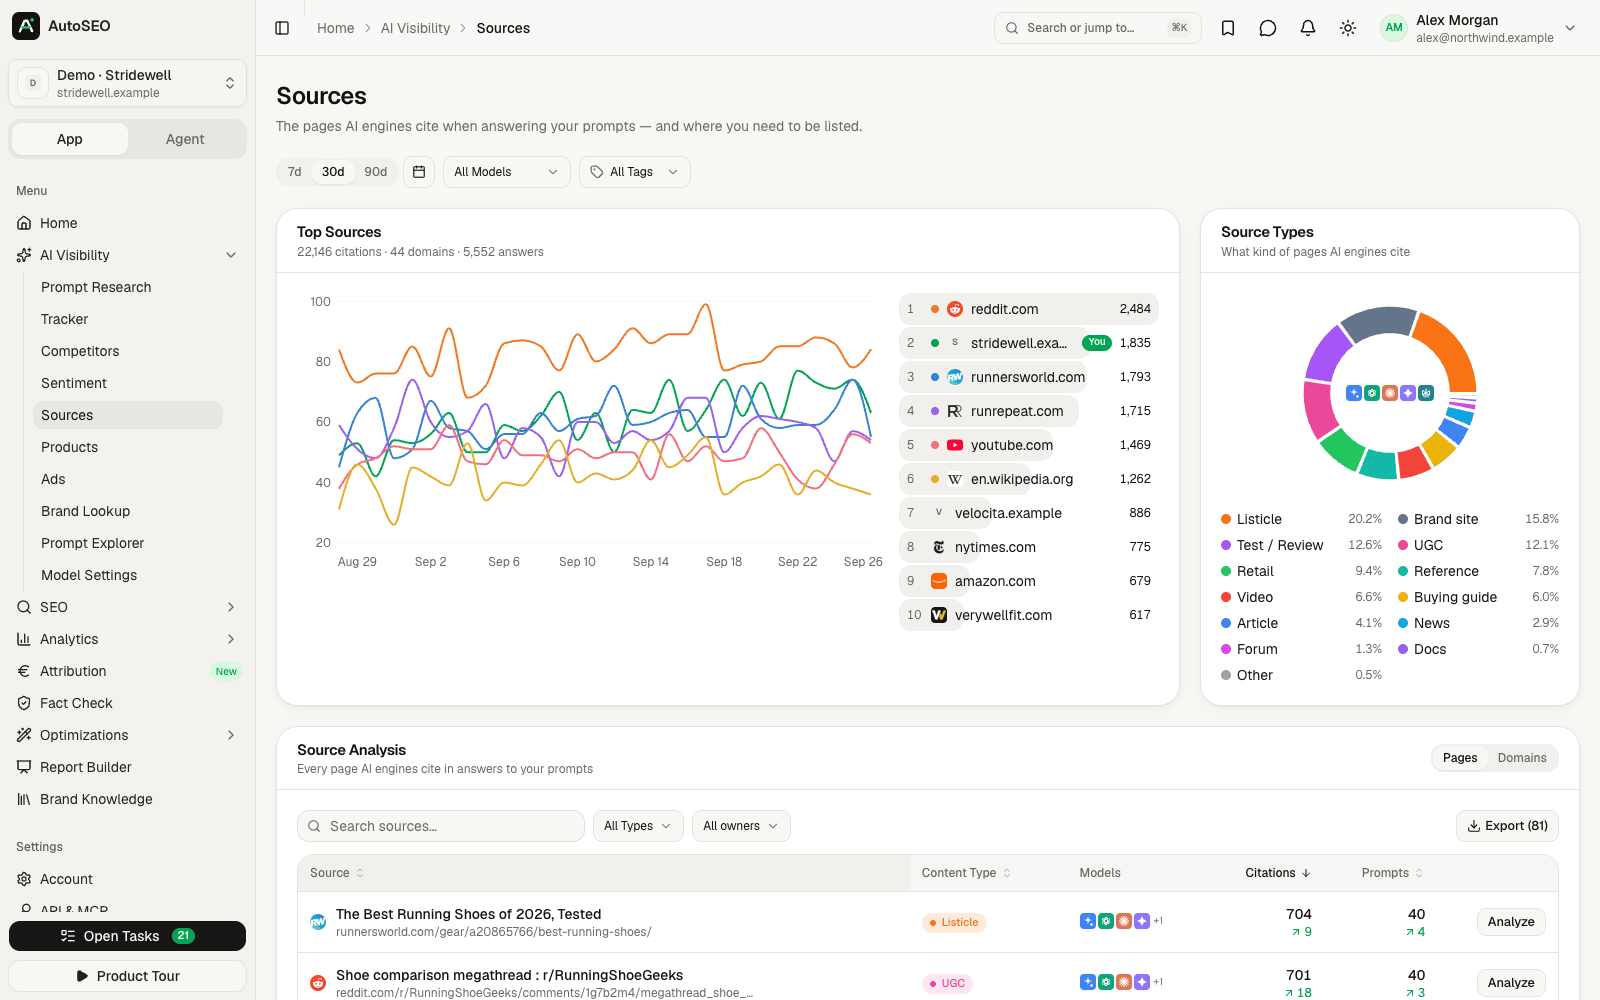1600x1000 pixels.
Task: Navigate to Brand Lookup
Action: point(86,511)
